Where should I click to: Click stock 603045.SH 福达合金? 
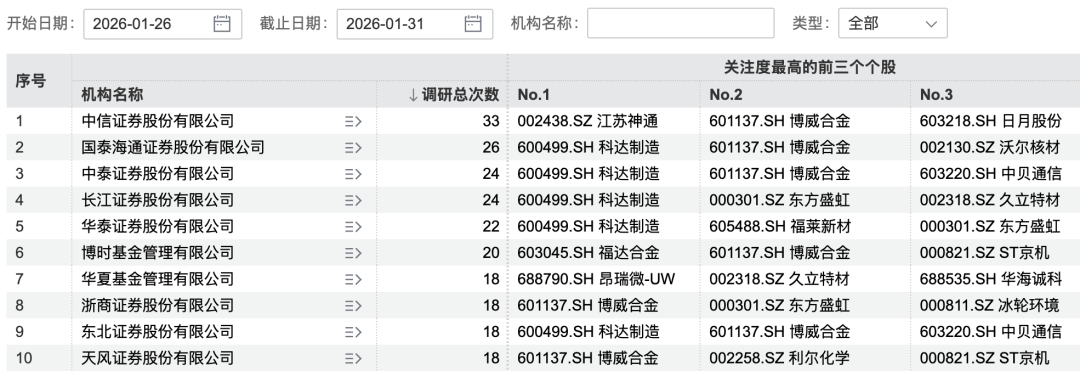point(588,253)
